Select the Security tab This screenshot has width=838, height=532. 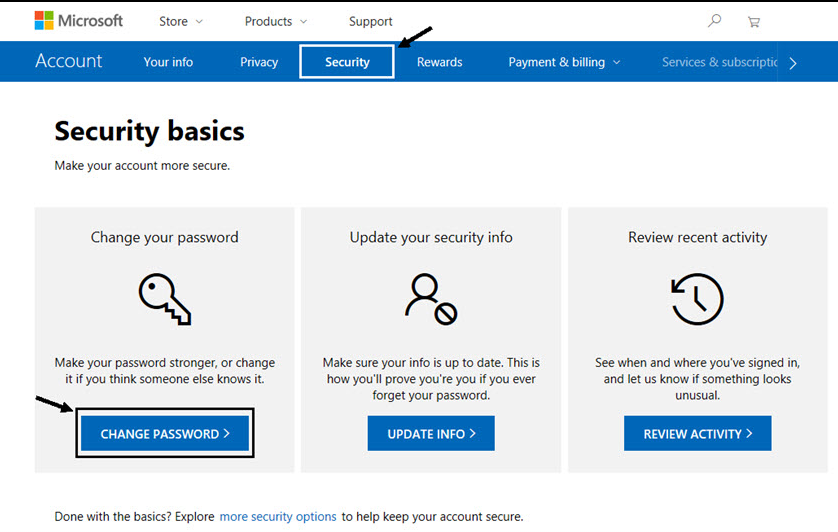347,62
